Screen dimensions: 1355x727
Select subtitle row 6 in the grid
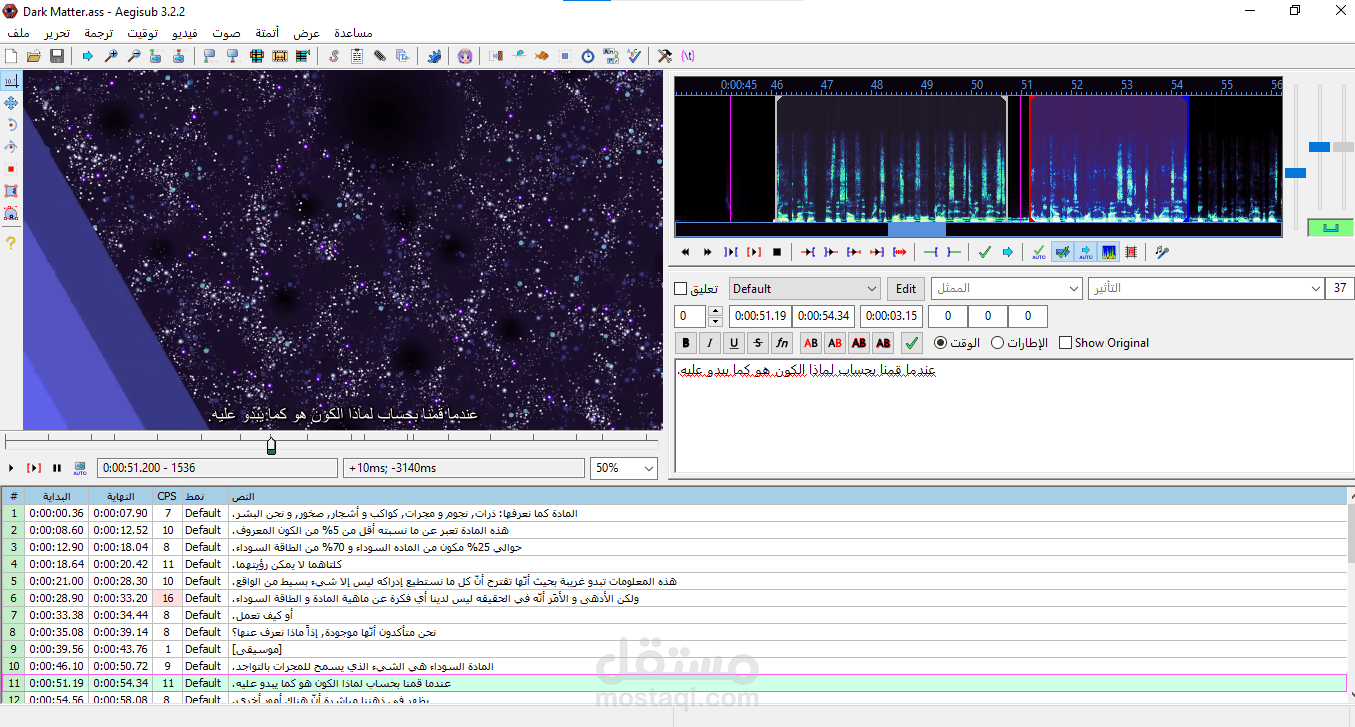click(x=674, y=598)
